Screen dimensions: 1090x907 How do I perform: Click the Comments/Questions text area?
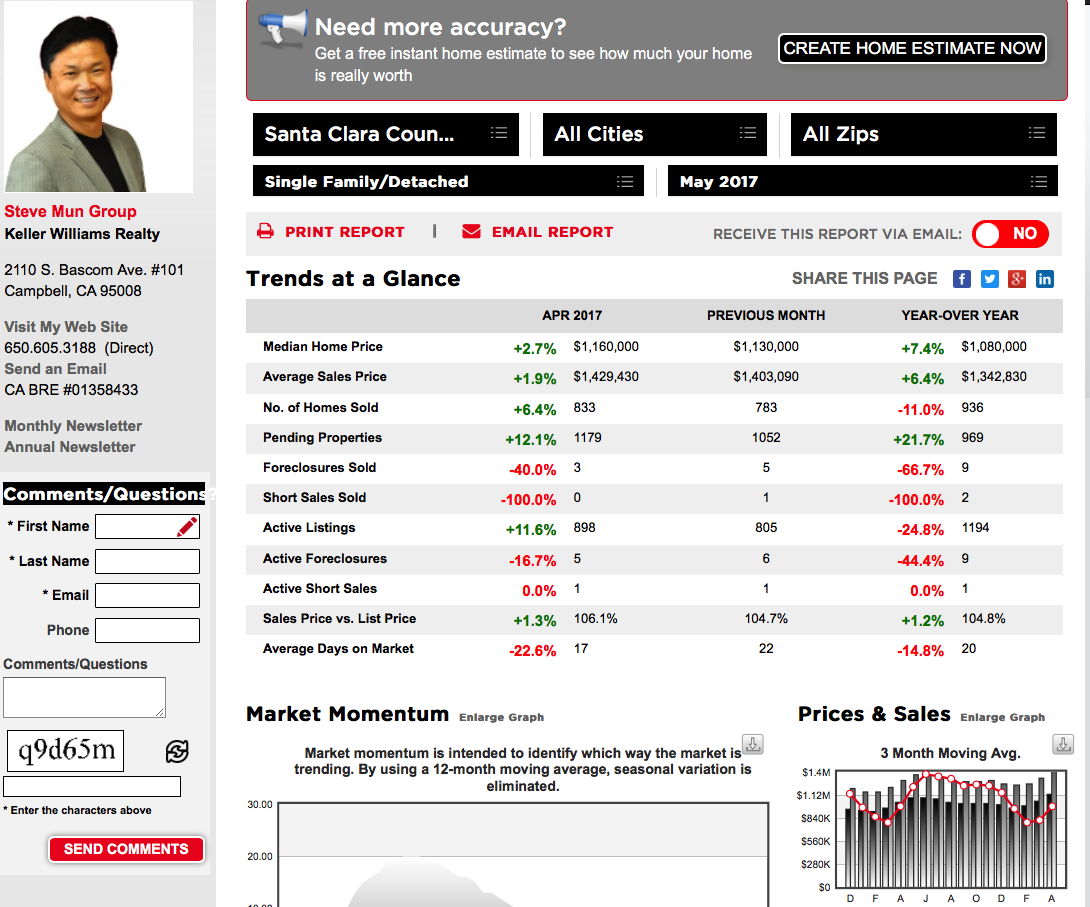[x=84, y=697]
